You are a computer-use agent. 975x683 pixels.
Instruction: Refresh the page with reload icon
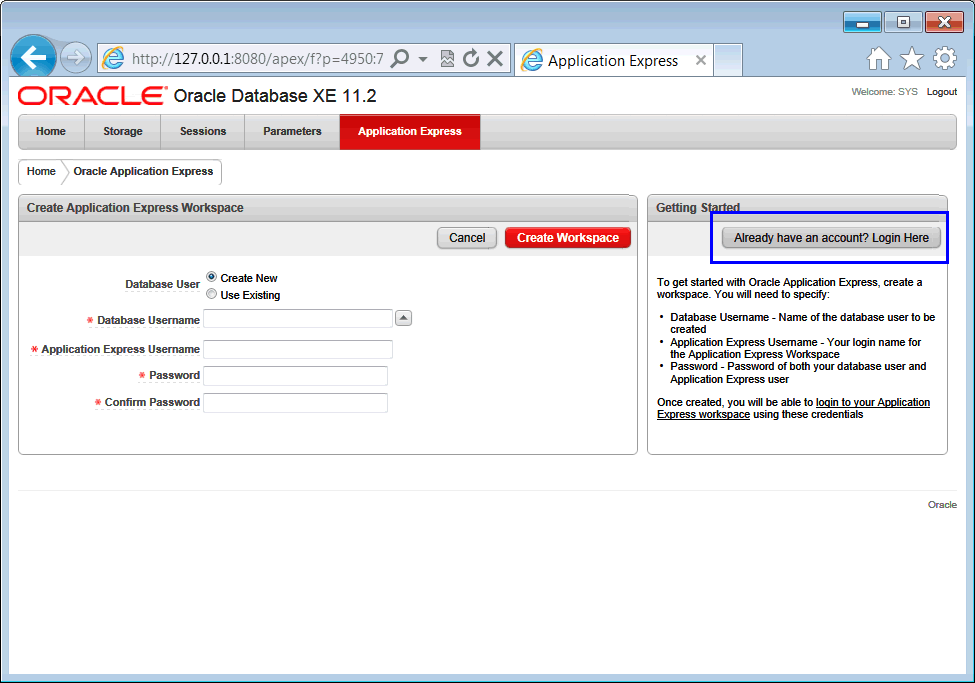(471, 58)
